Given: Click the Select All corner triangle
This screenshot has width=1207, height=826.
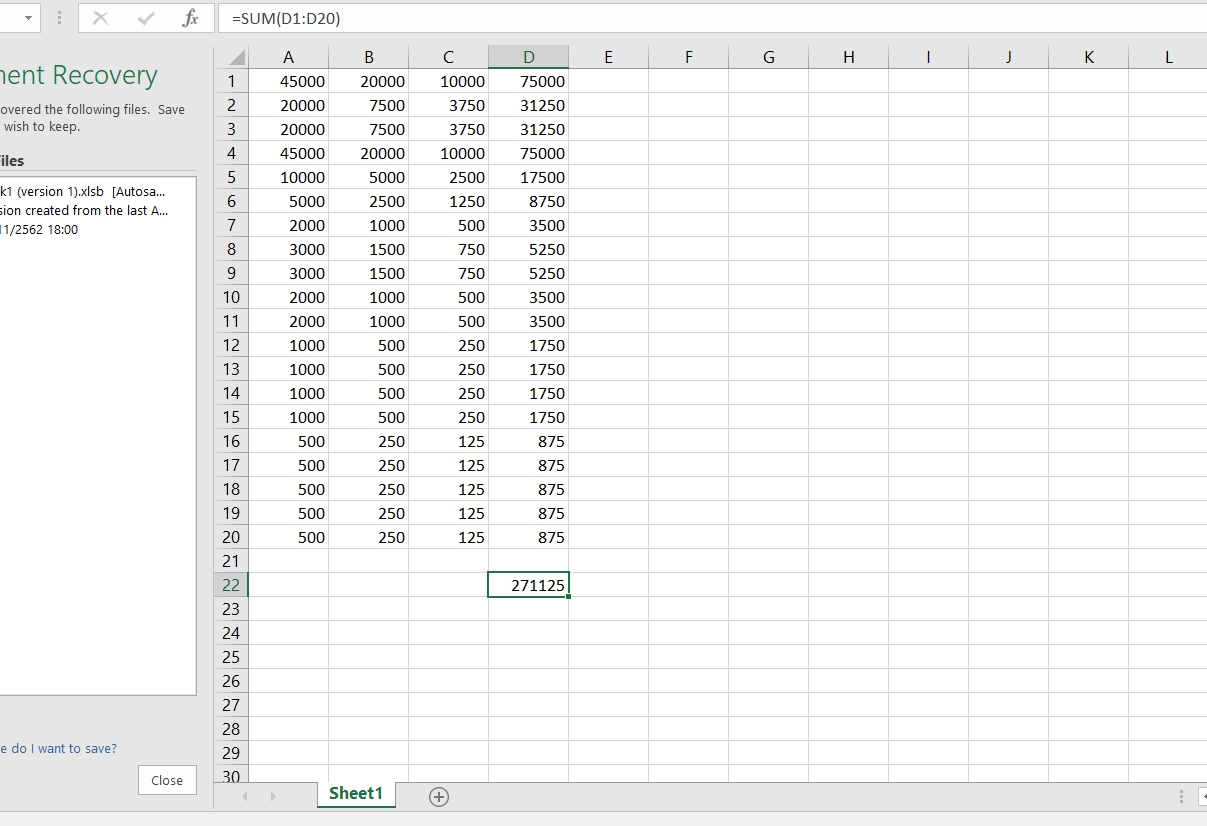Looking at the screenshot, I should 231,58.
